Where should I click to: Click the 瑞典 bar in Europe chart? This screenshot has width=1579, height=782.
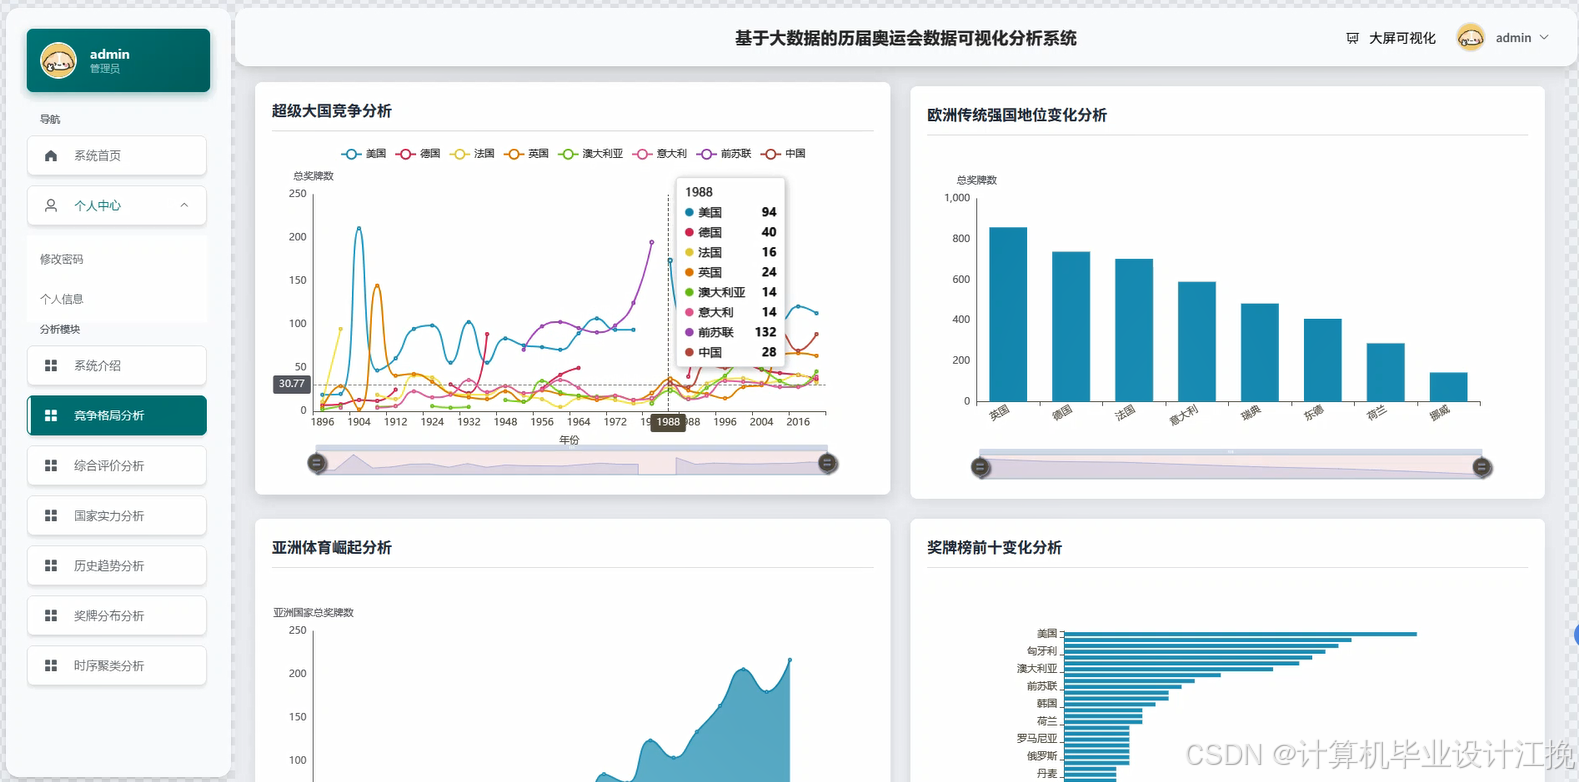(x=1260, y=352)
